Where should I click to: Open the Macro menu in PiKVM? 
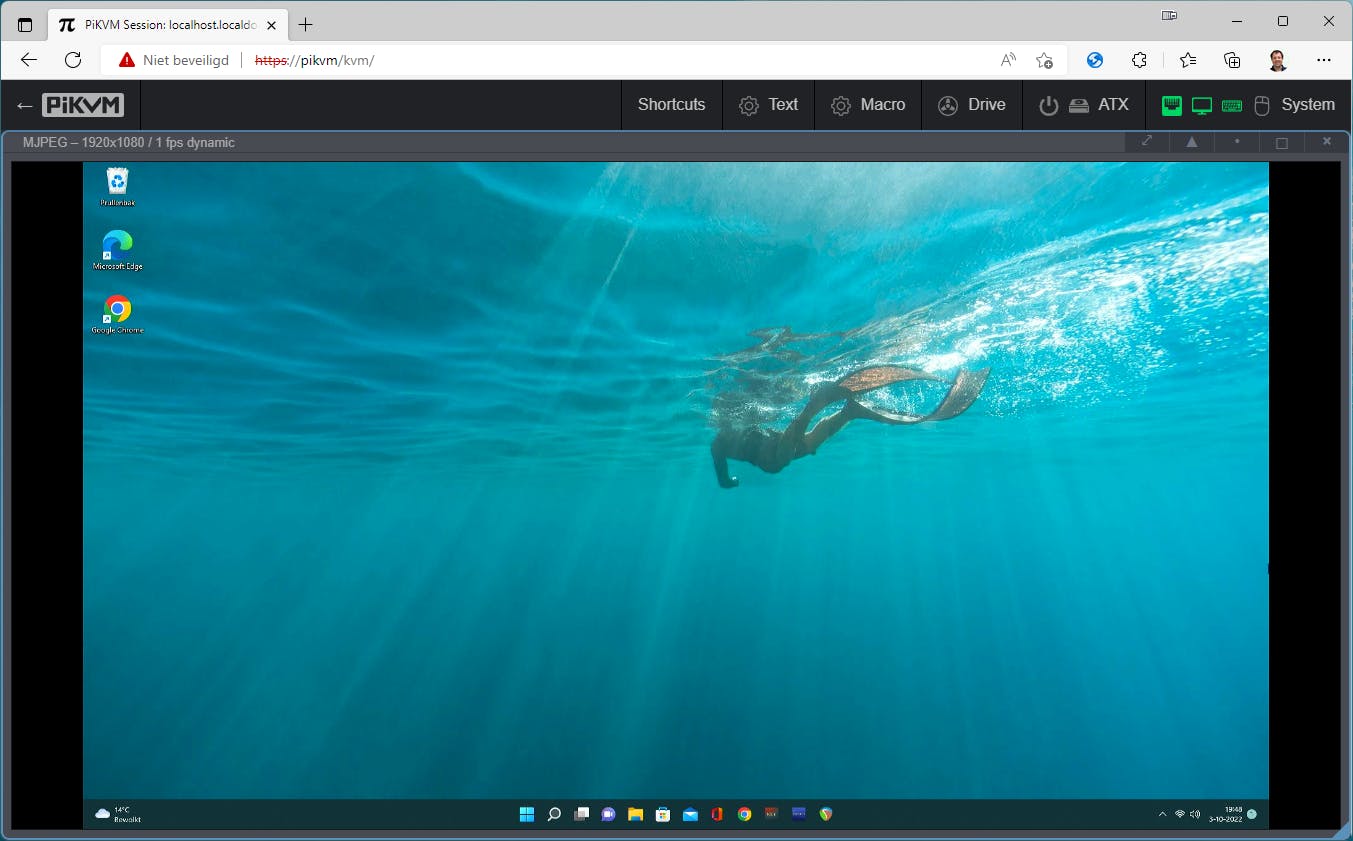(x=868, y=105)
